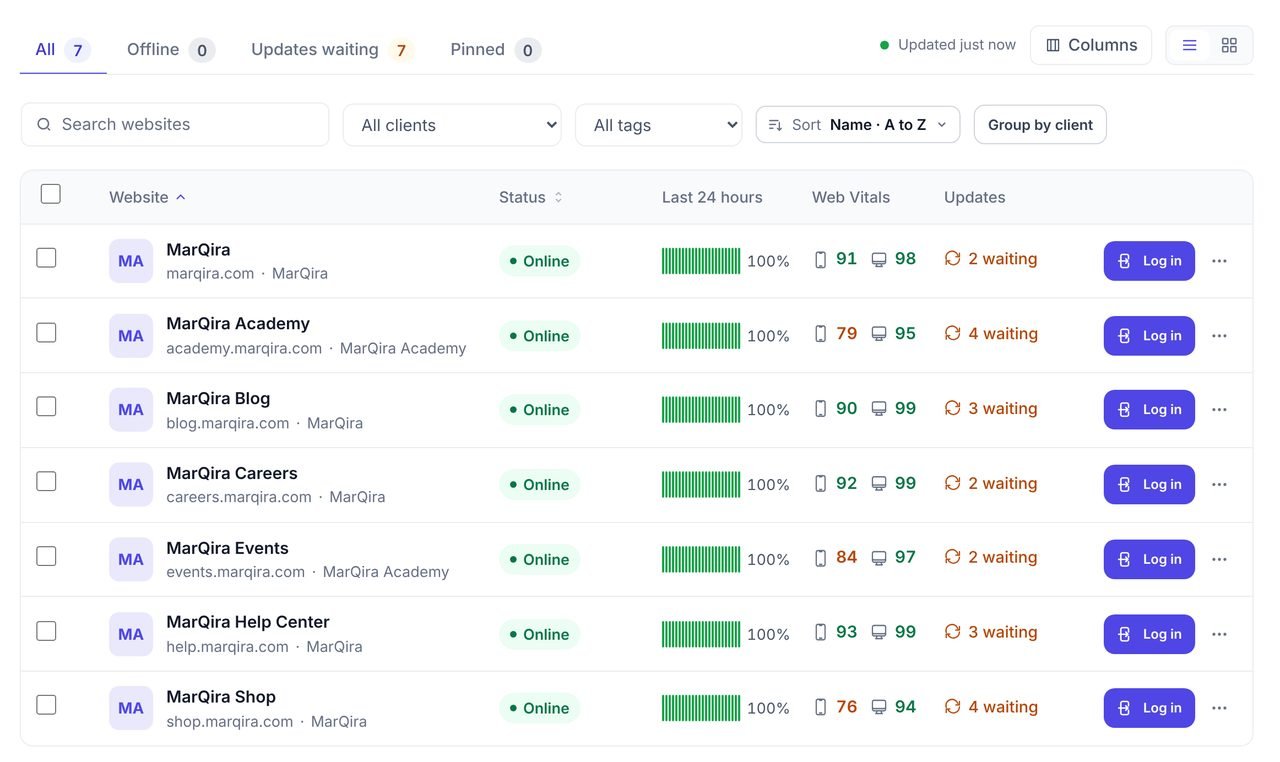Focus the Search websites field
Viewport: 1280px width, 762px height.
point(175,124)
